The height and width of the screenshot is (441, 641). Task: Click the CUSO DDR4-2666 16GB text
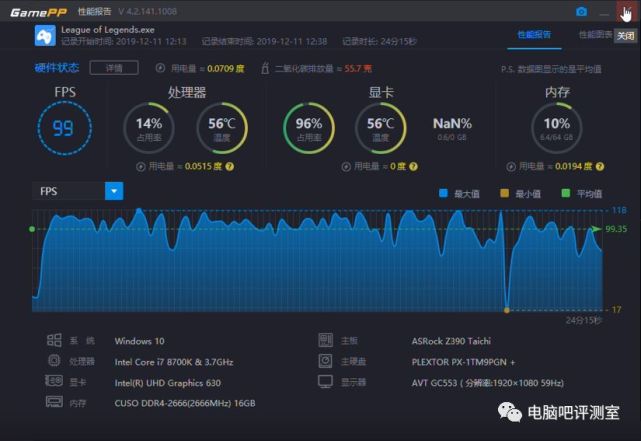coord(185,403)
